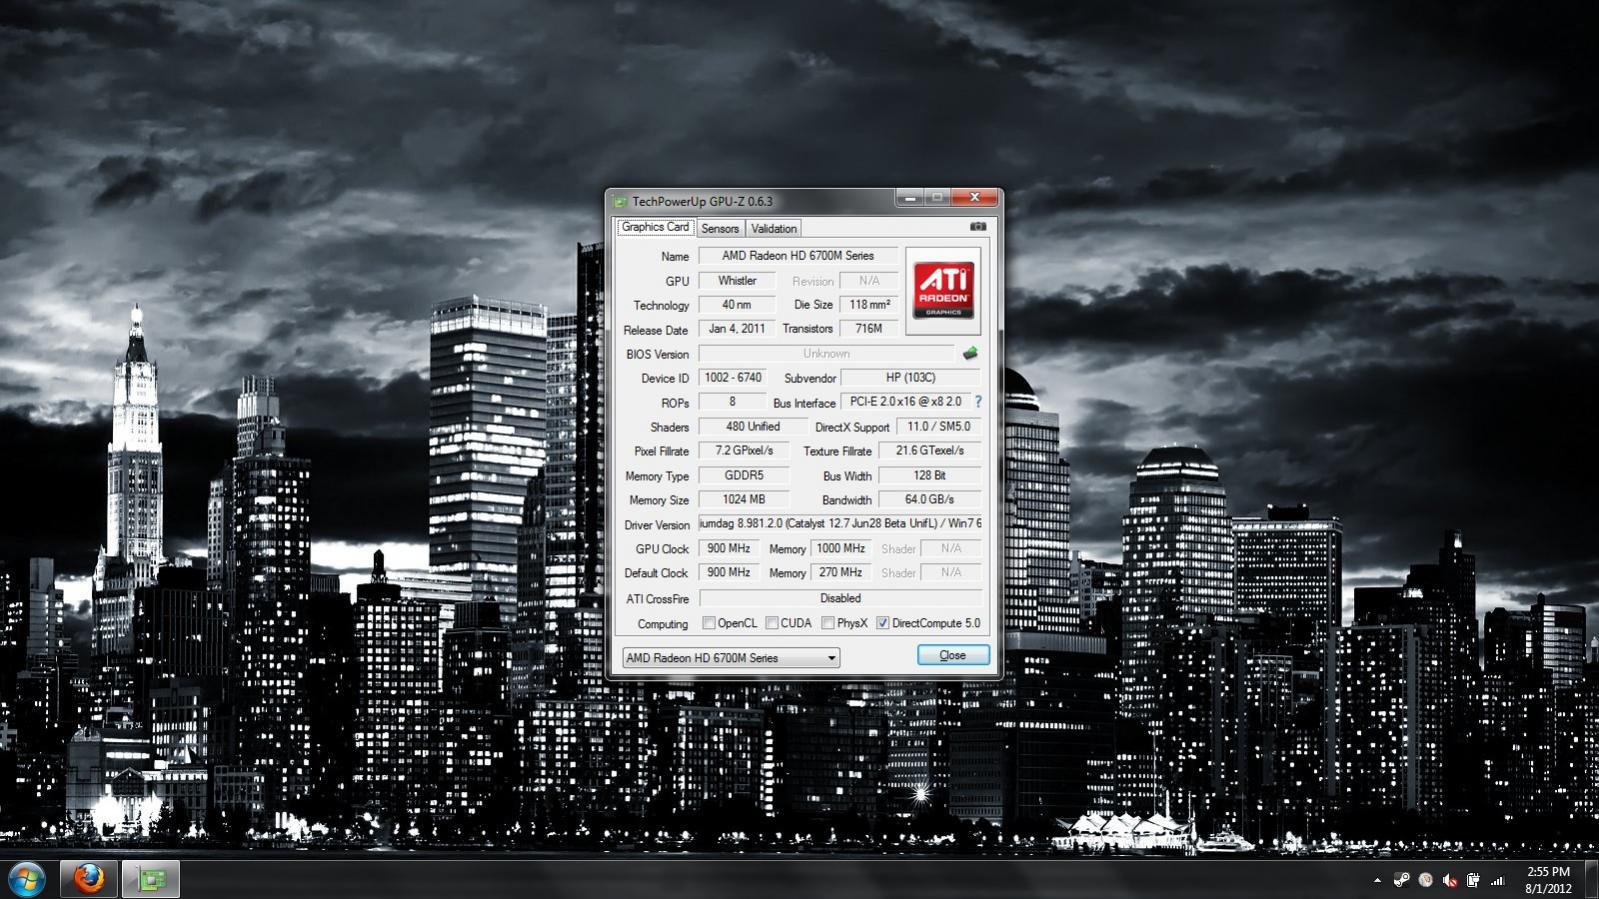Click the BIOS Version field showing Unknown

[827, 354]
